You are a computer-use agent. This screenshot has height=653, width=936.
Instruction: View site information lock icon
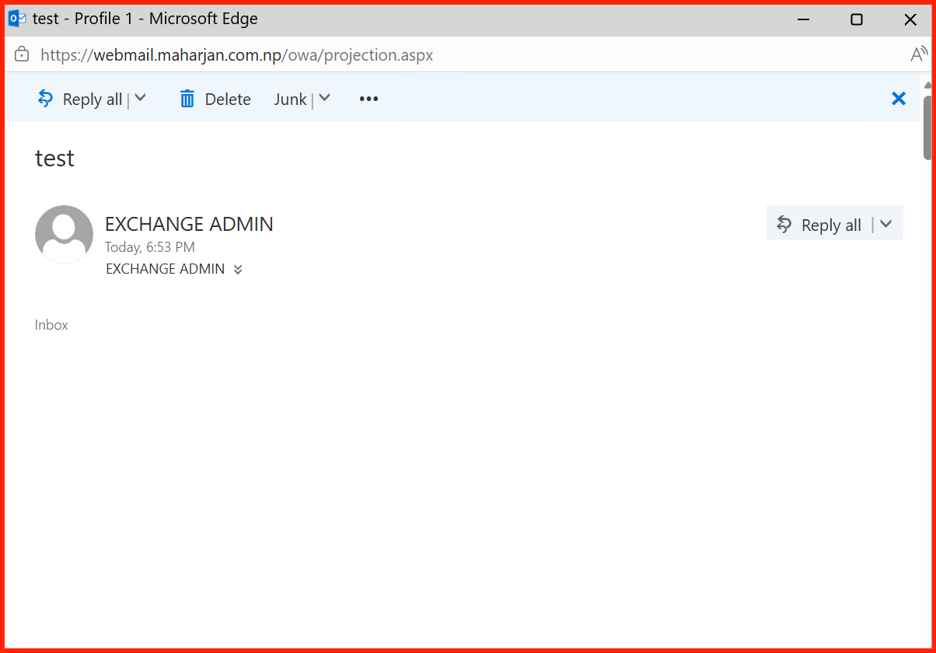pyautogui.click(x=22, y=54)
